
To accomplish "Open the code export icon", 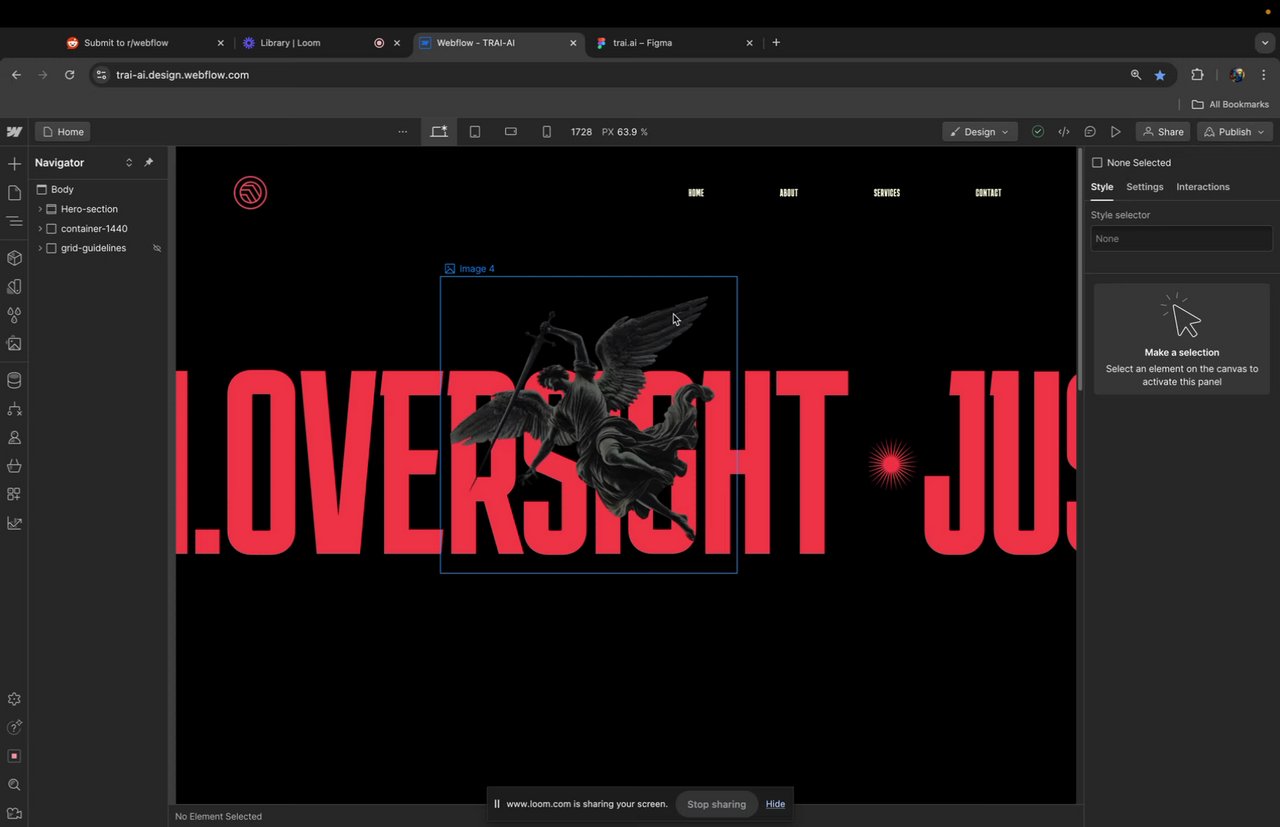I will pos(1064,132).
